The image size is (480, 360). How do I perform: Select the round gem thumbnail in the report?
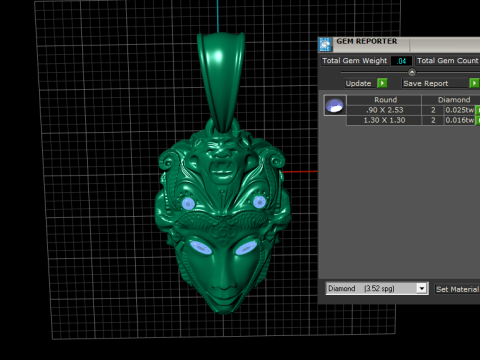click(335, 105)
